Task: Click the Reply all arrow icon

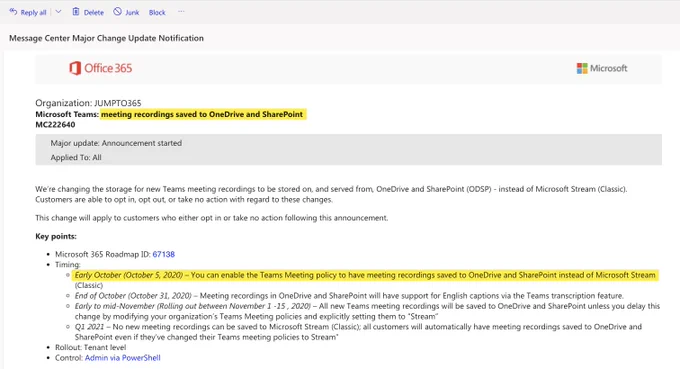Action: (13, 12)
